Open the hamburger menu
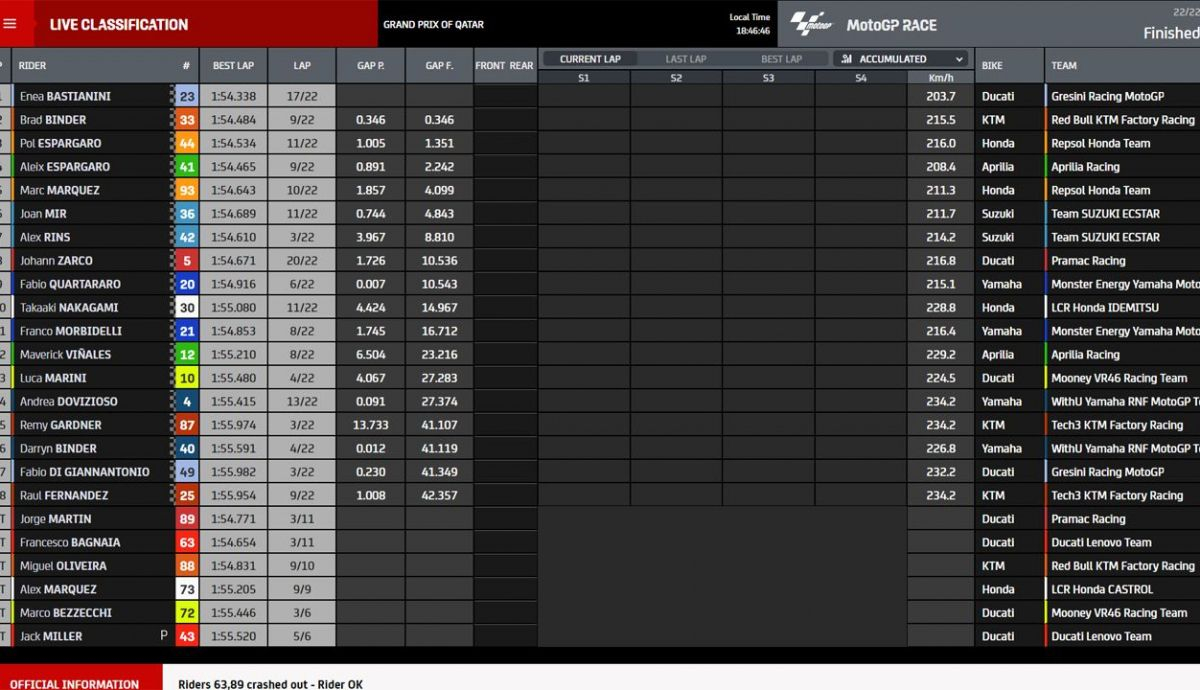The width and height of the screenshot is (1200, 690). point(10,24)
